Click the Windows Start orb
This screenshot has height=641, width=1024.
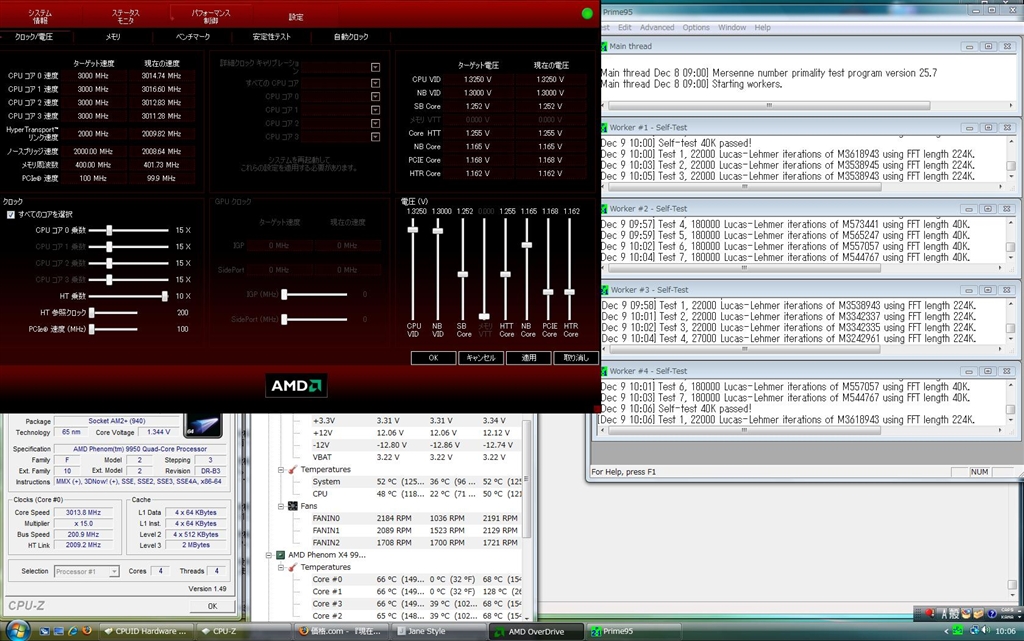tap(16, 629)
